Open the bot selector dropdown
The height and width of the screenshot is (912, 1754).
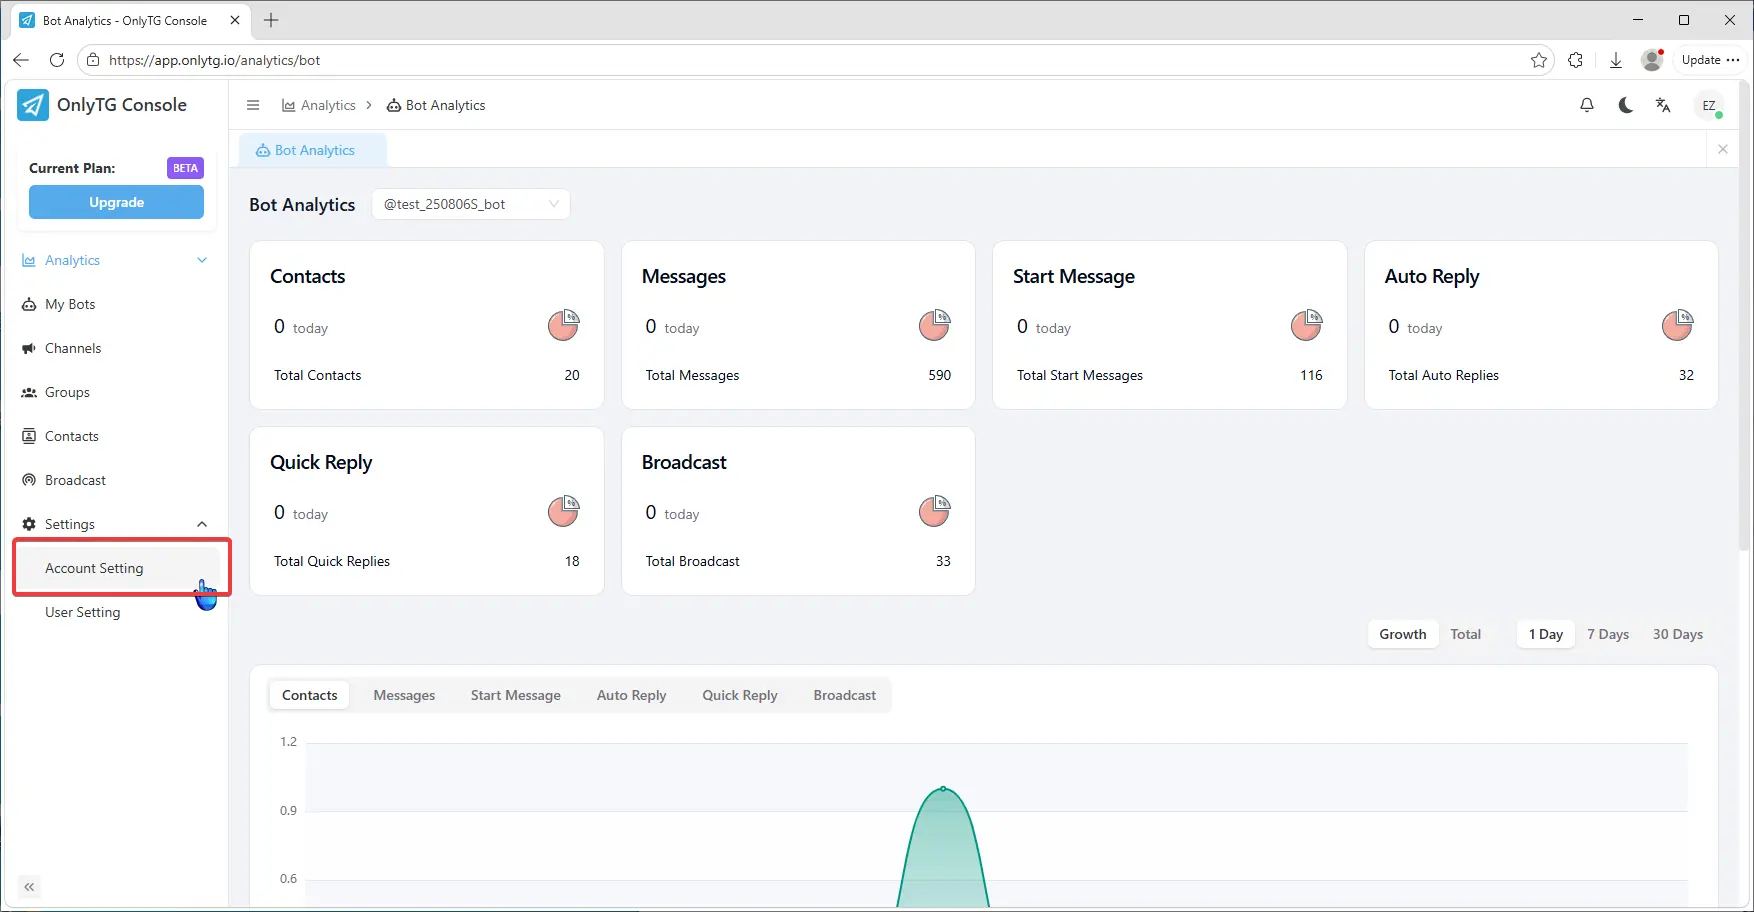[470, 204]
